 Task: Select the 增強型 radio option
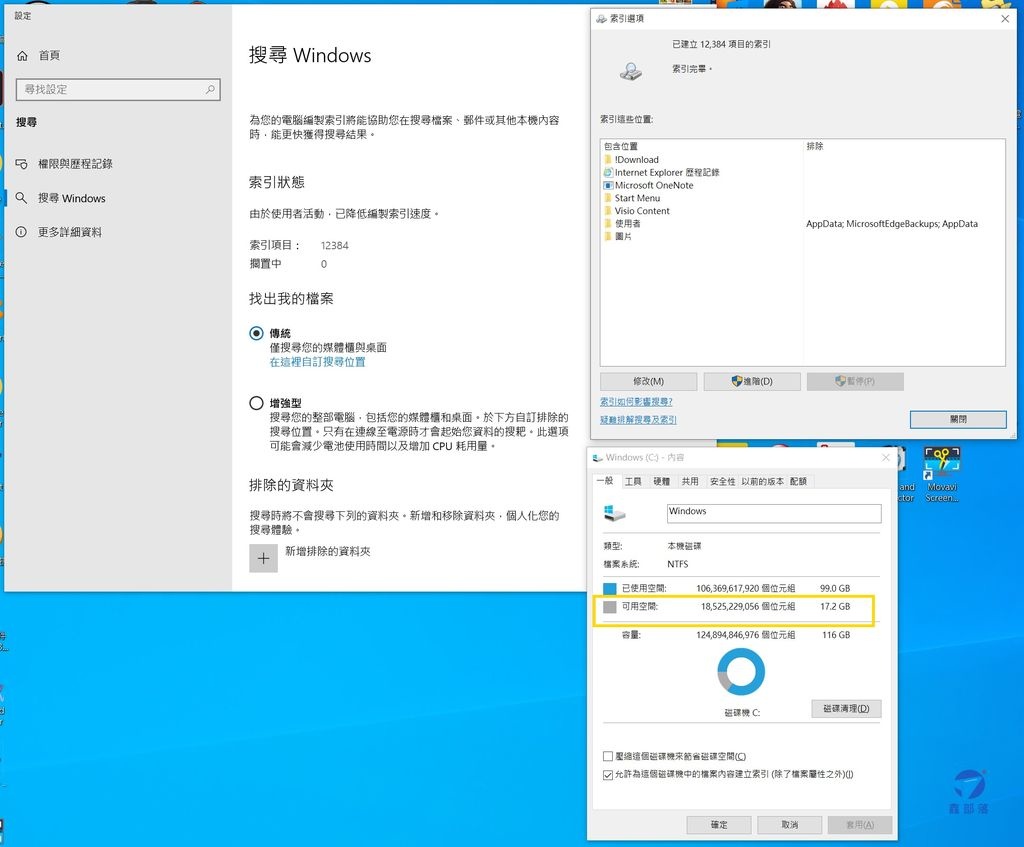click(x=256, y=403)
